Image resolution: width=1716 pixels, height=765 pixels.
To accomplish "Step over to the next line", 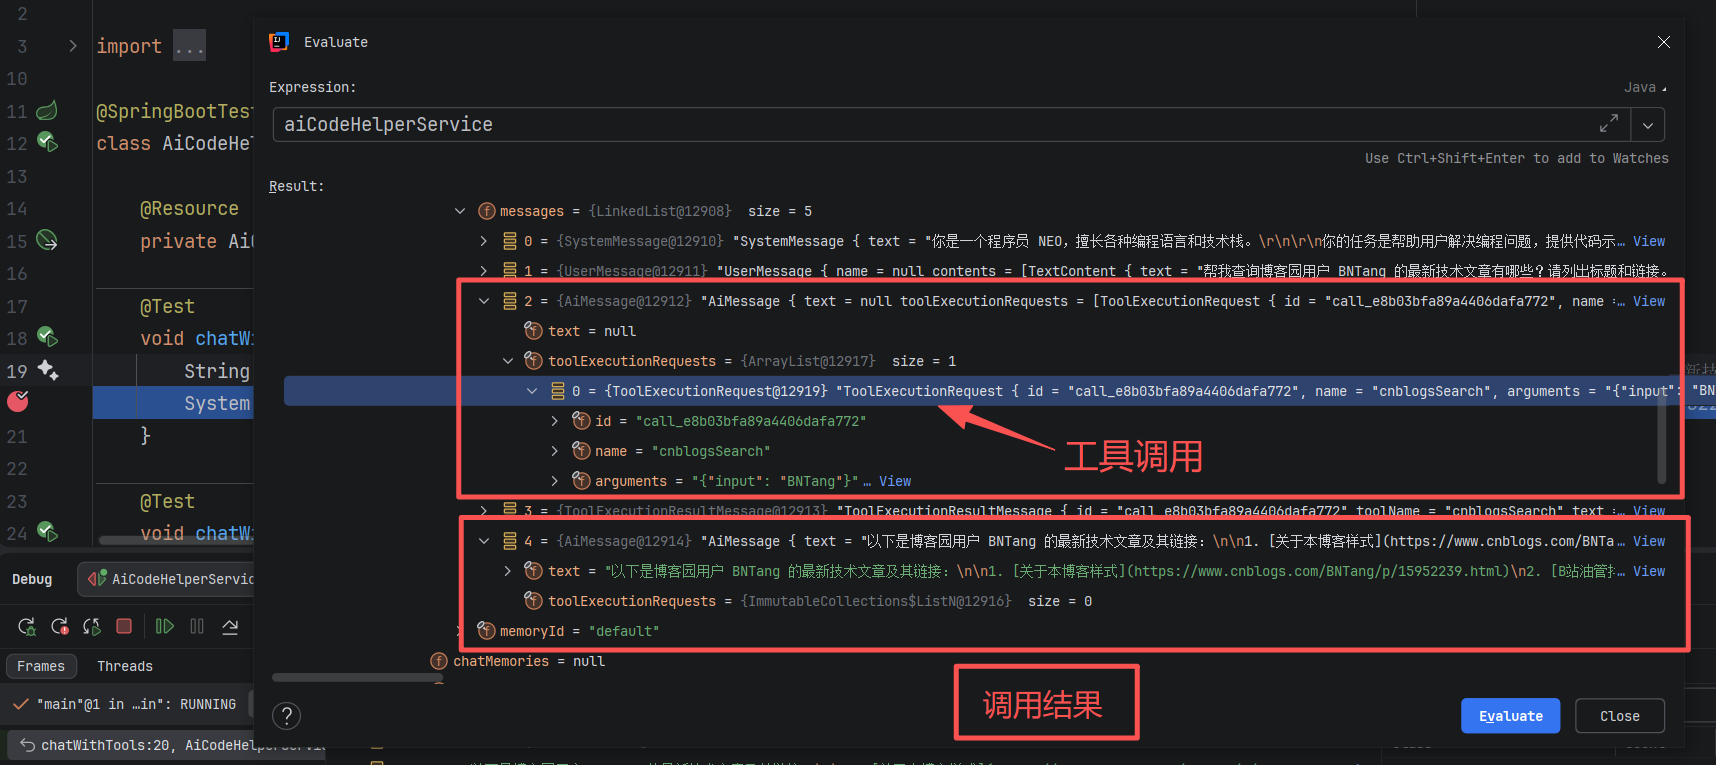I will point(230,626).
